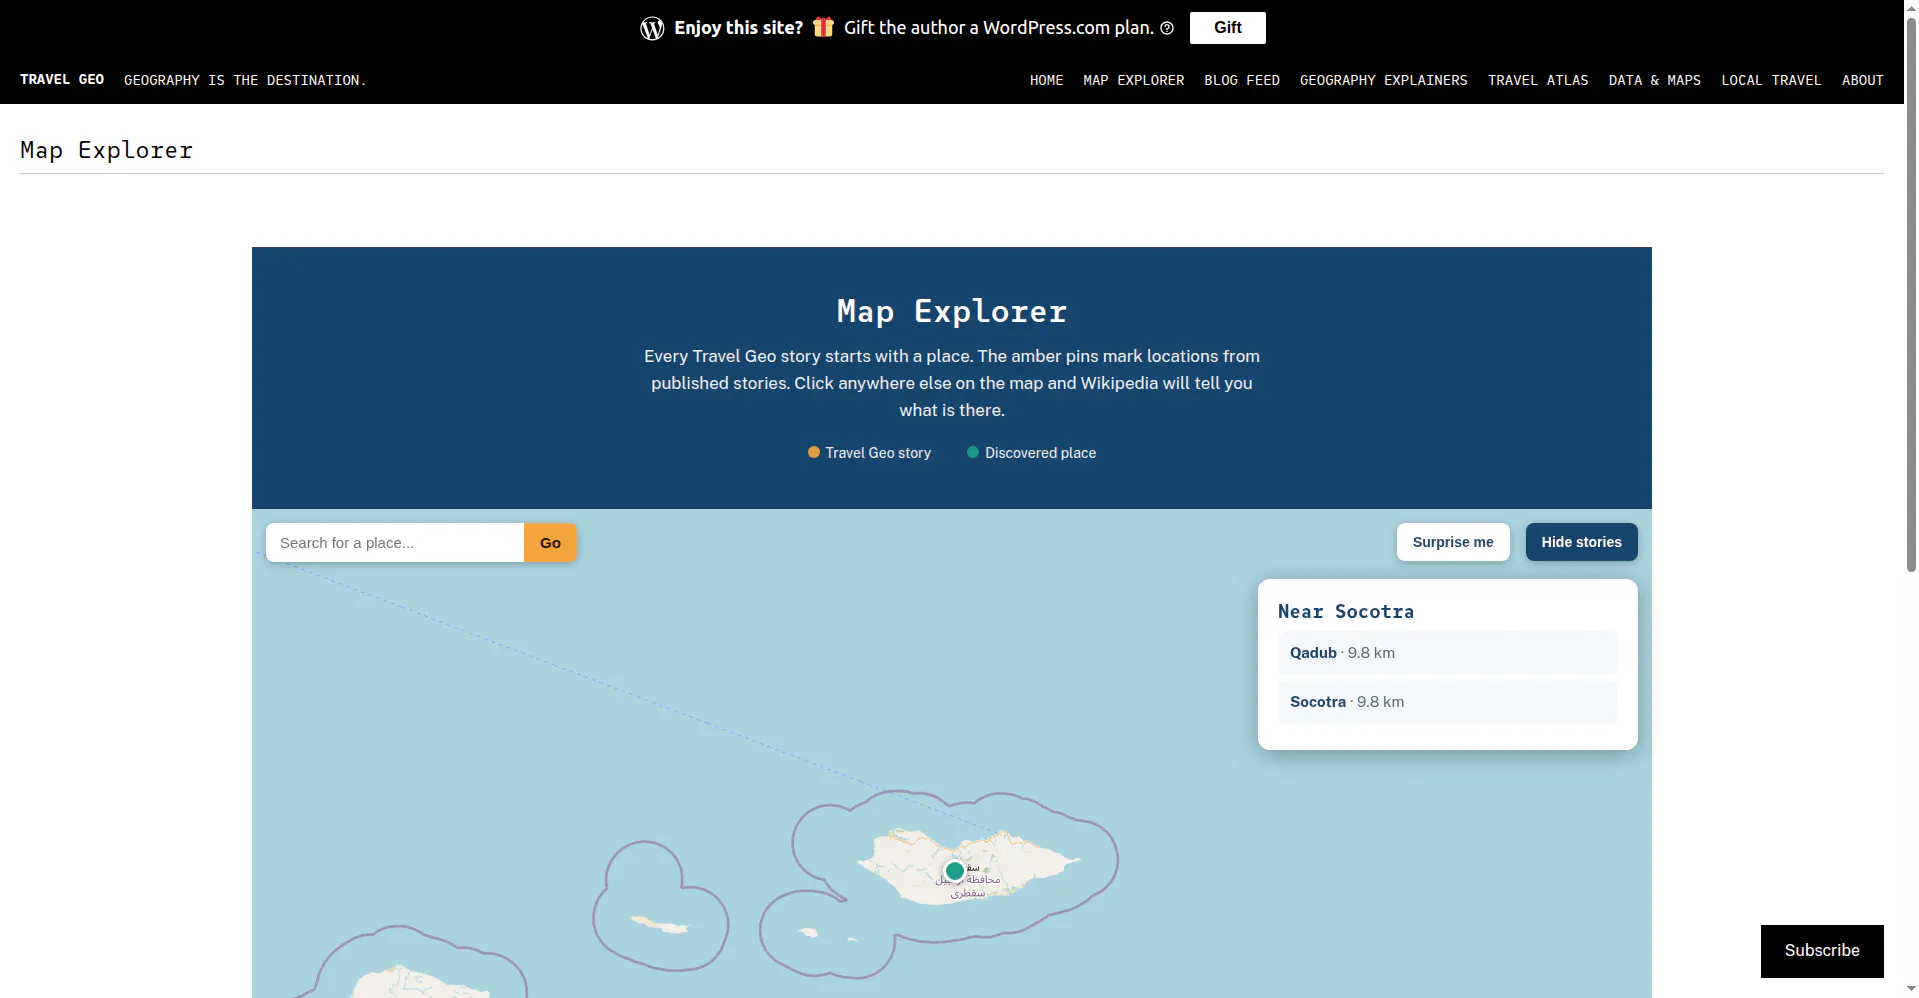This screenshot has height=998, width=1919.
Task: Click the Travel Geo site title
Action: pyautogui.click(x=62, y=80)
